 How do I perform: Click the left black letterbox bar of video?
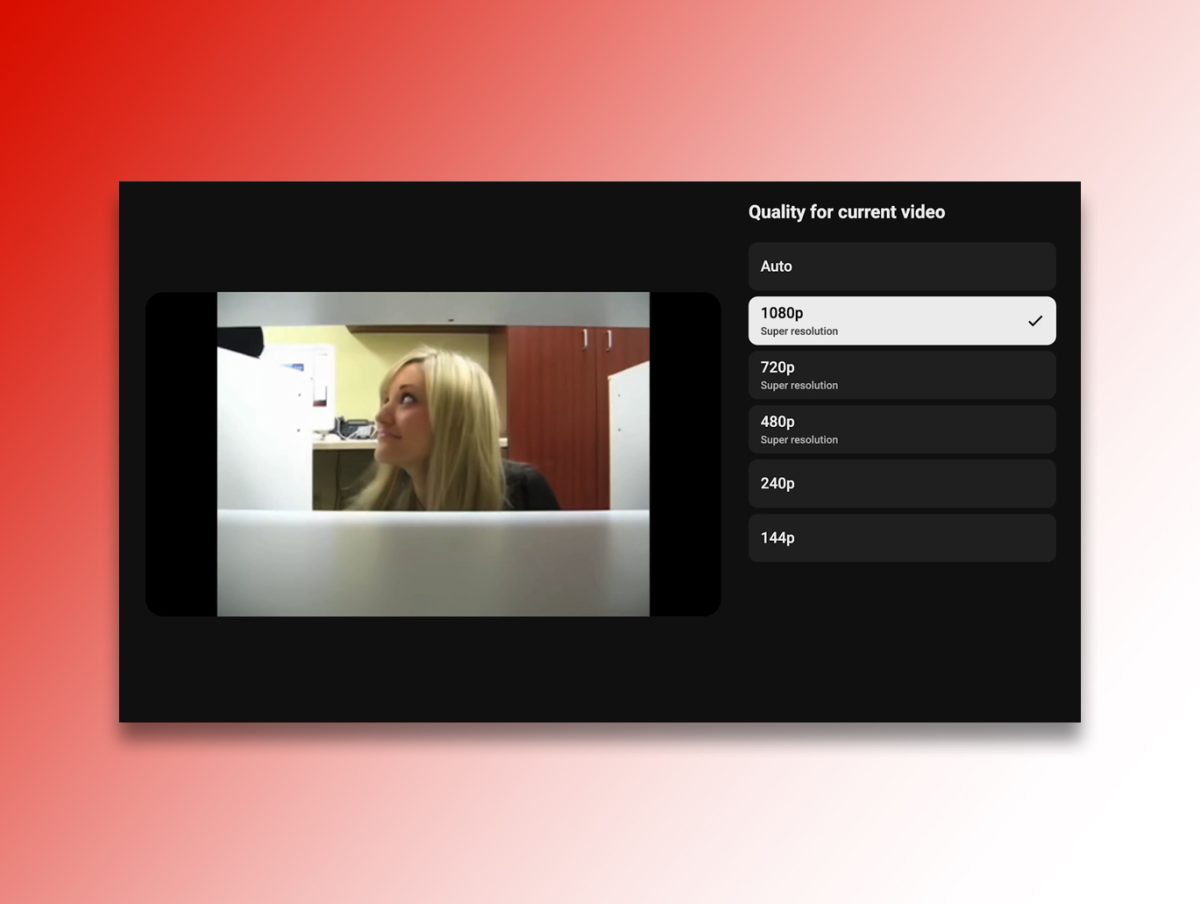pos(181,454)
